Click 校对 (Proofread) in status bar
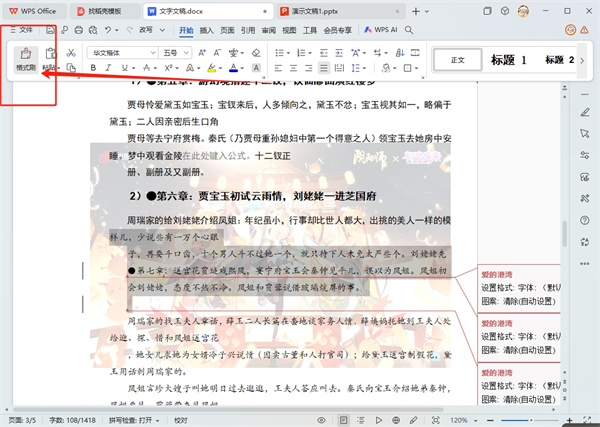Viewport: 600px width, 427px height. pos(181,420)
